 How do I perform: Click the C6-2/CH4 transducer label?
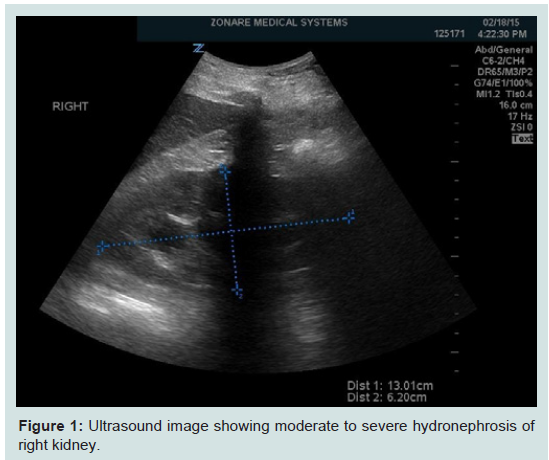(503, 61)
